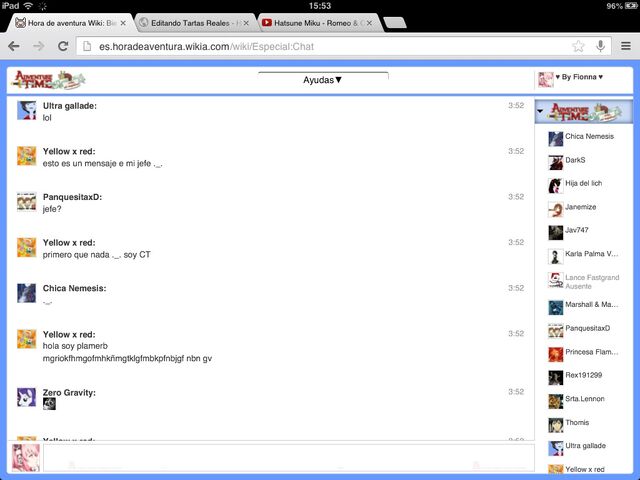Select Lance Fastgrand (Ausente) in user list
The width and height of the screenshot is (640, 480).
pyautogui.click(x=584, y=281)
